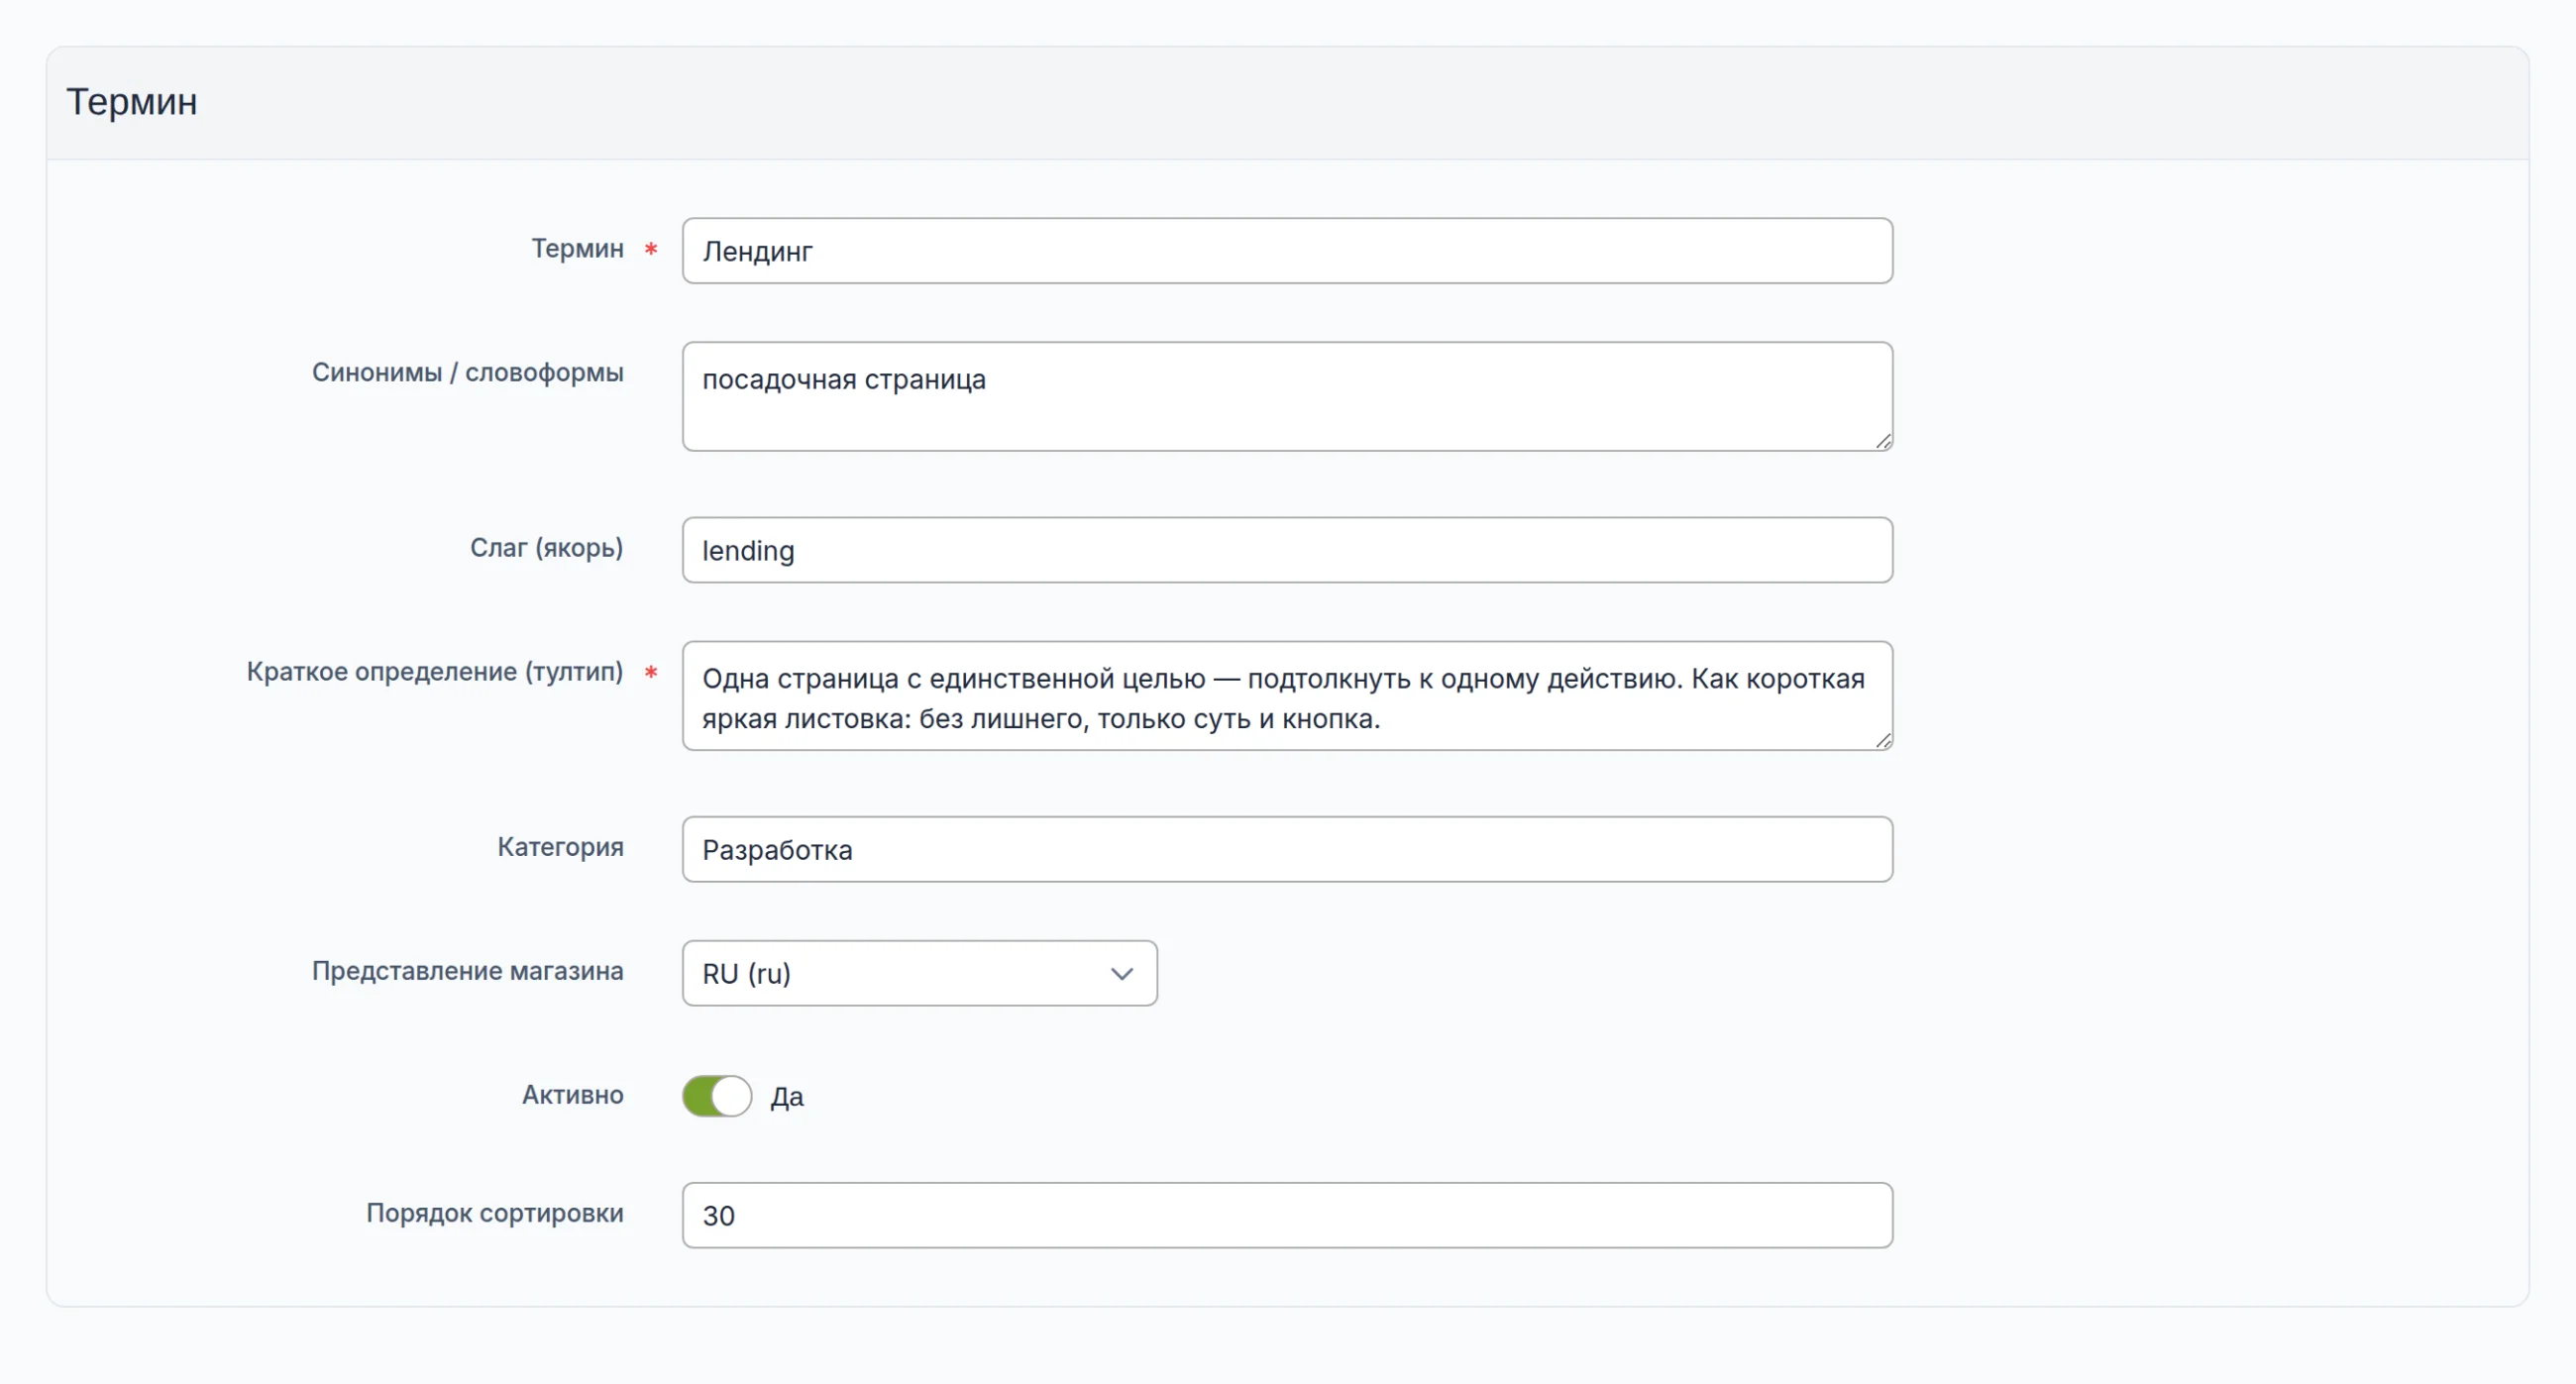Click the Слаг (якорь) field with lending
Image resolution: width=2576 pixels, height=1384 pixels.
(x=1287, y=550)
